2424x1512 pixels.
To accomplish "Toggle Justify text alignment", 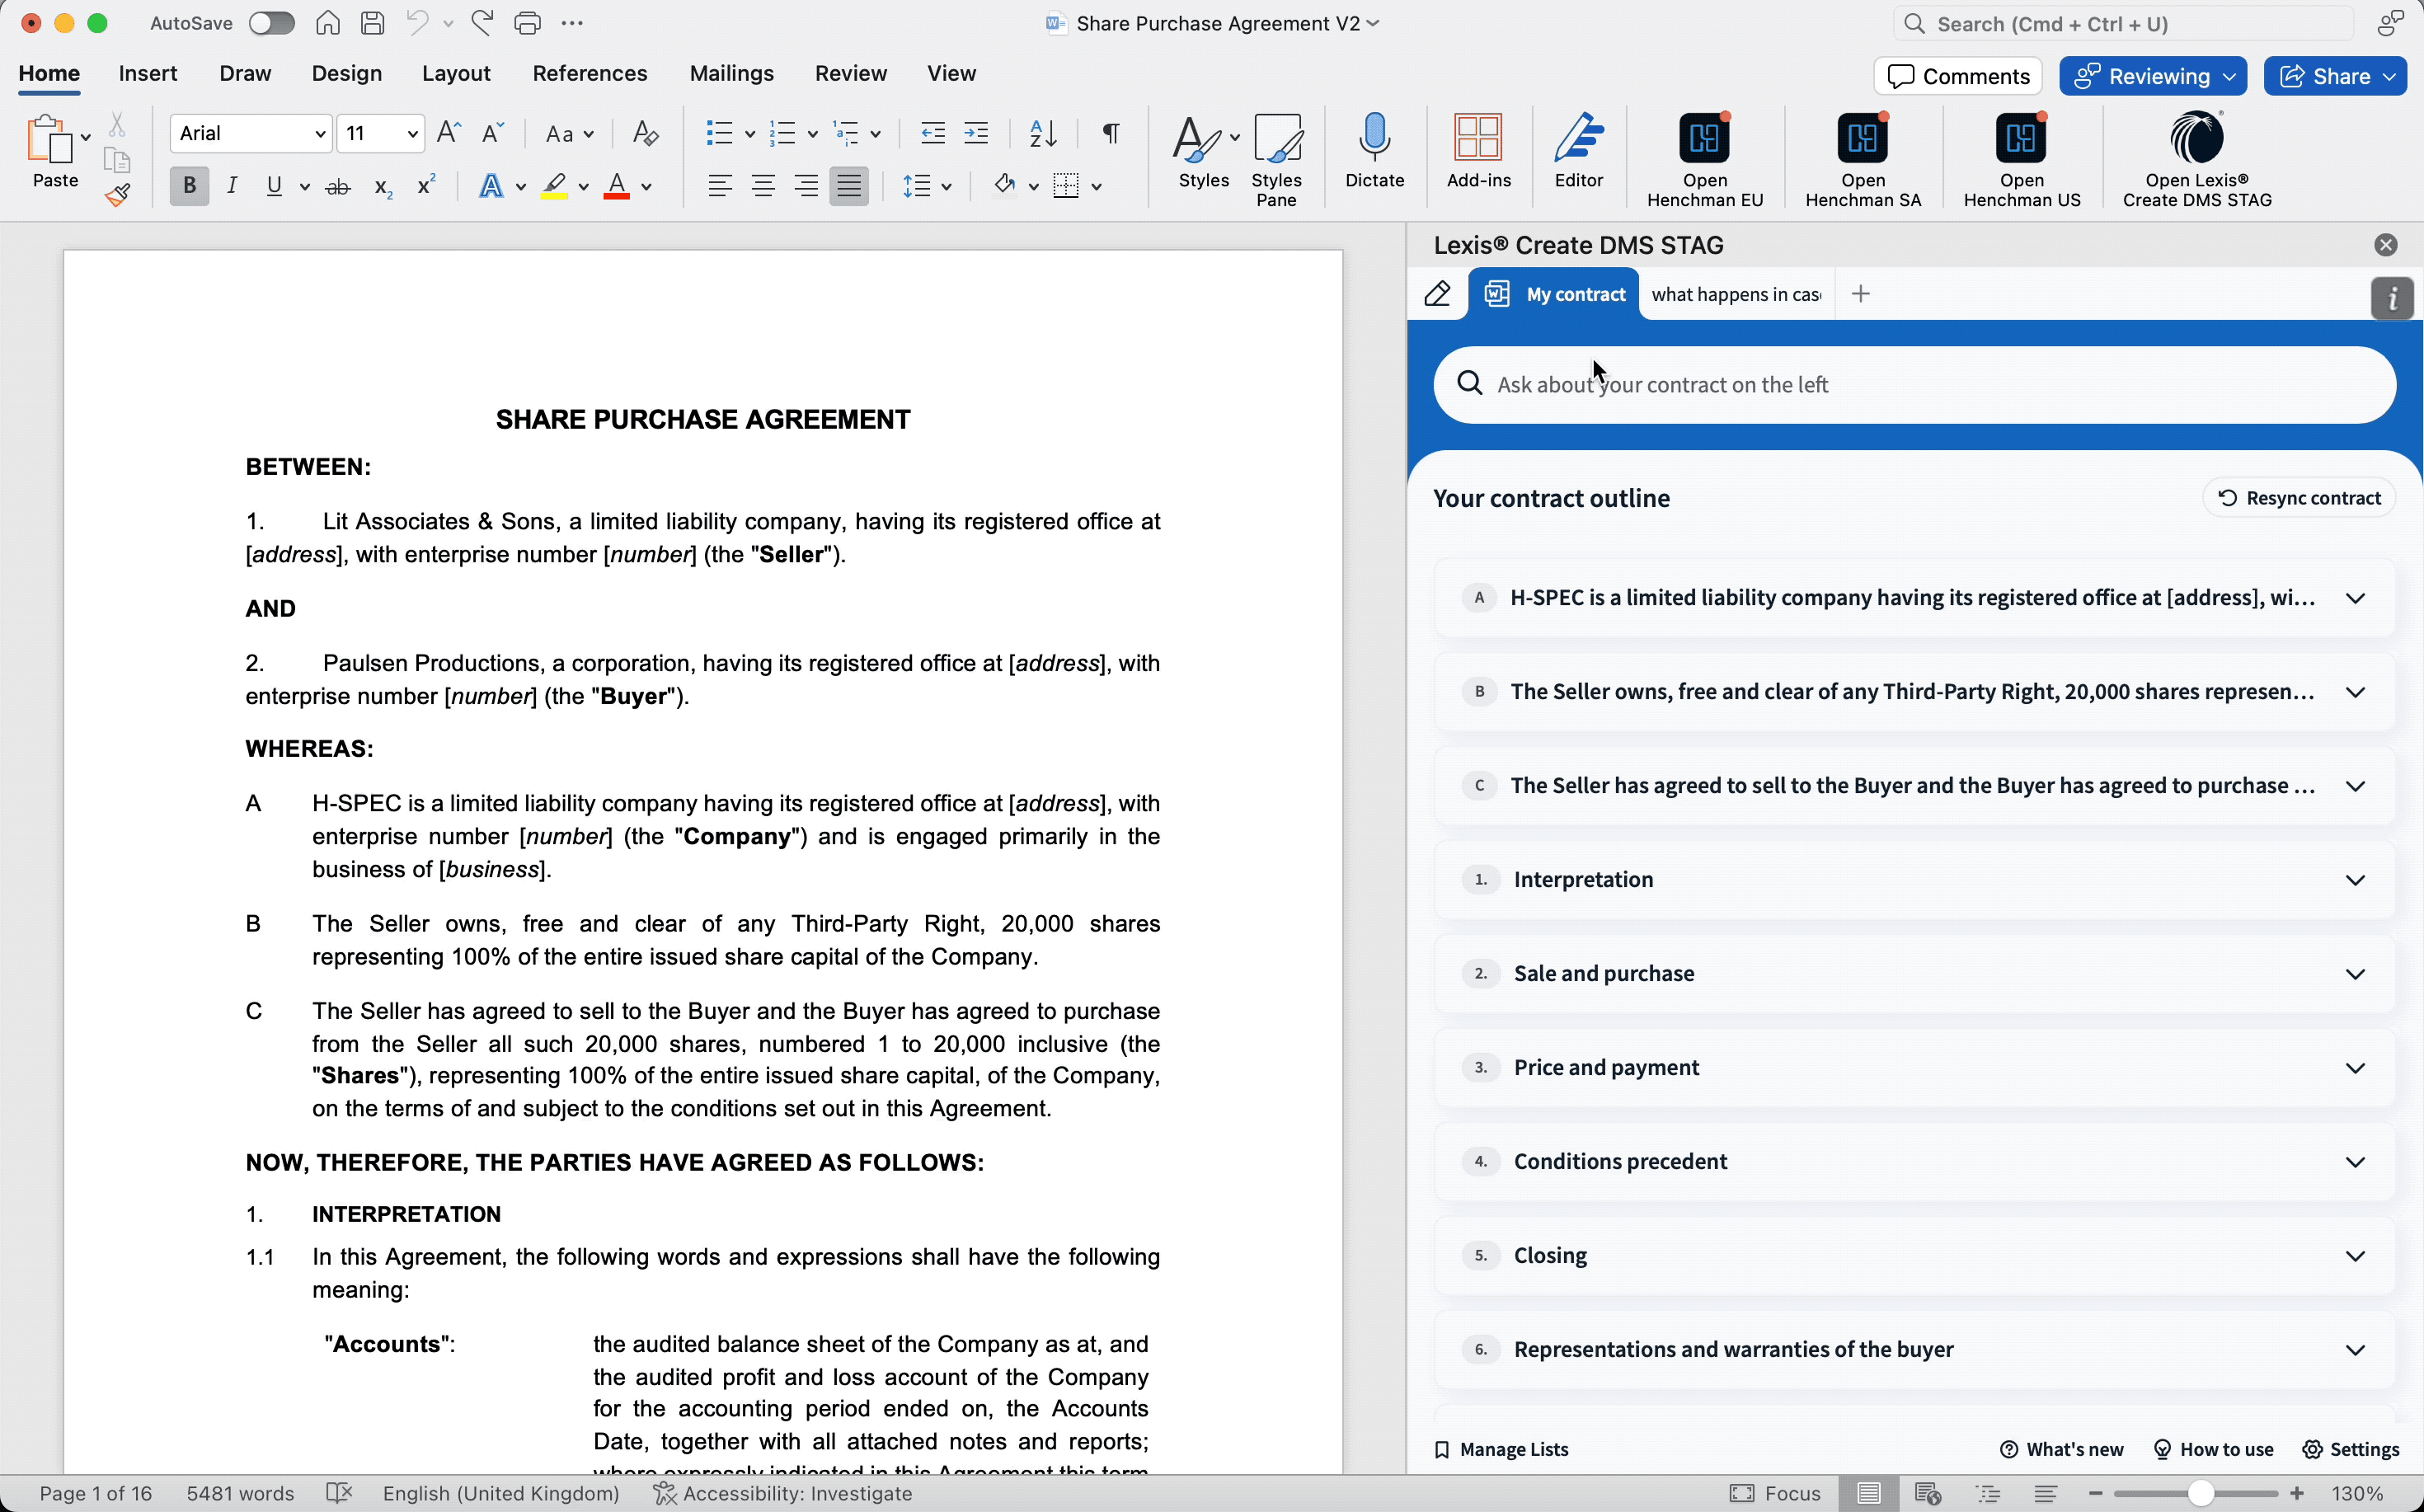I will (x=848, y=186).
